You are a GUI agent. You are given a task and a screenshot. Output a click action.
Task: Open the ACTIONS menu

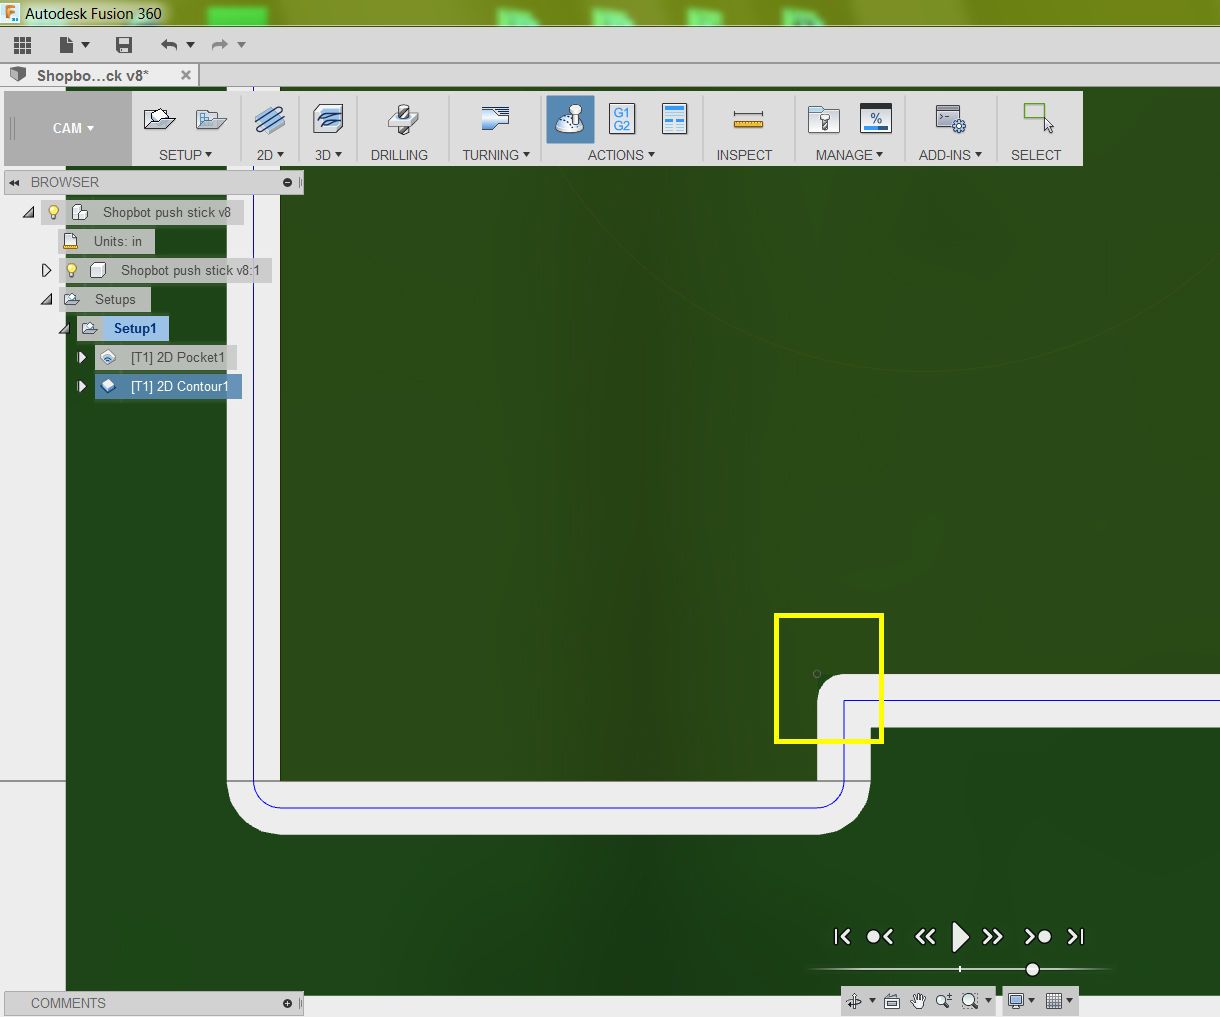(x=620, y=155)
